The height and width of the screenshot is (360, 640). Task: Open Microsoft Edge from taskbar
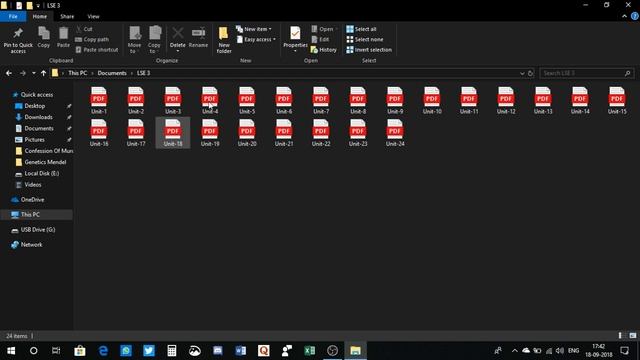click(103, 351)
